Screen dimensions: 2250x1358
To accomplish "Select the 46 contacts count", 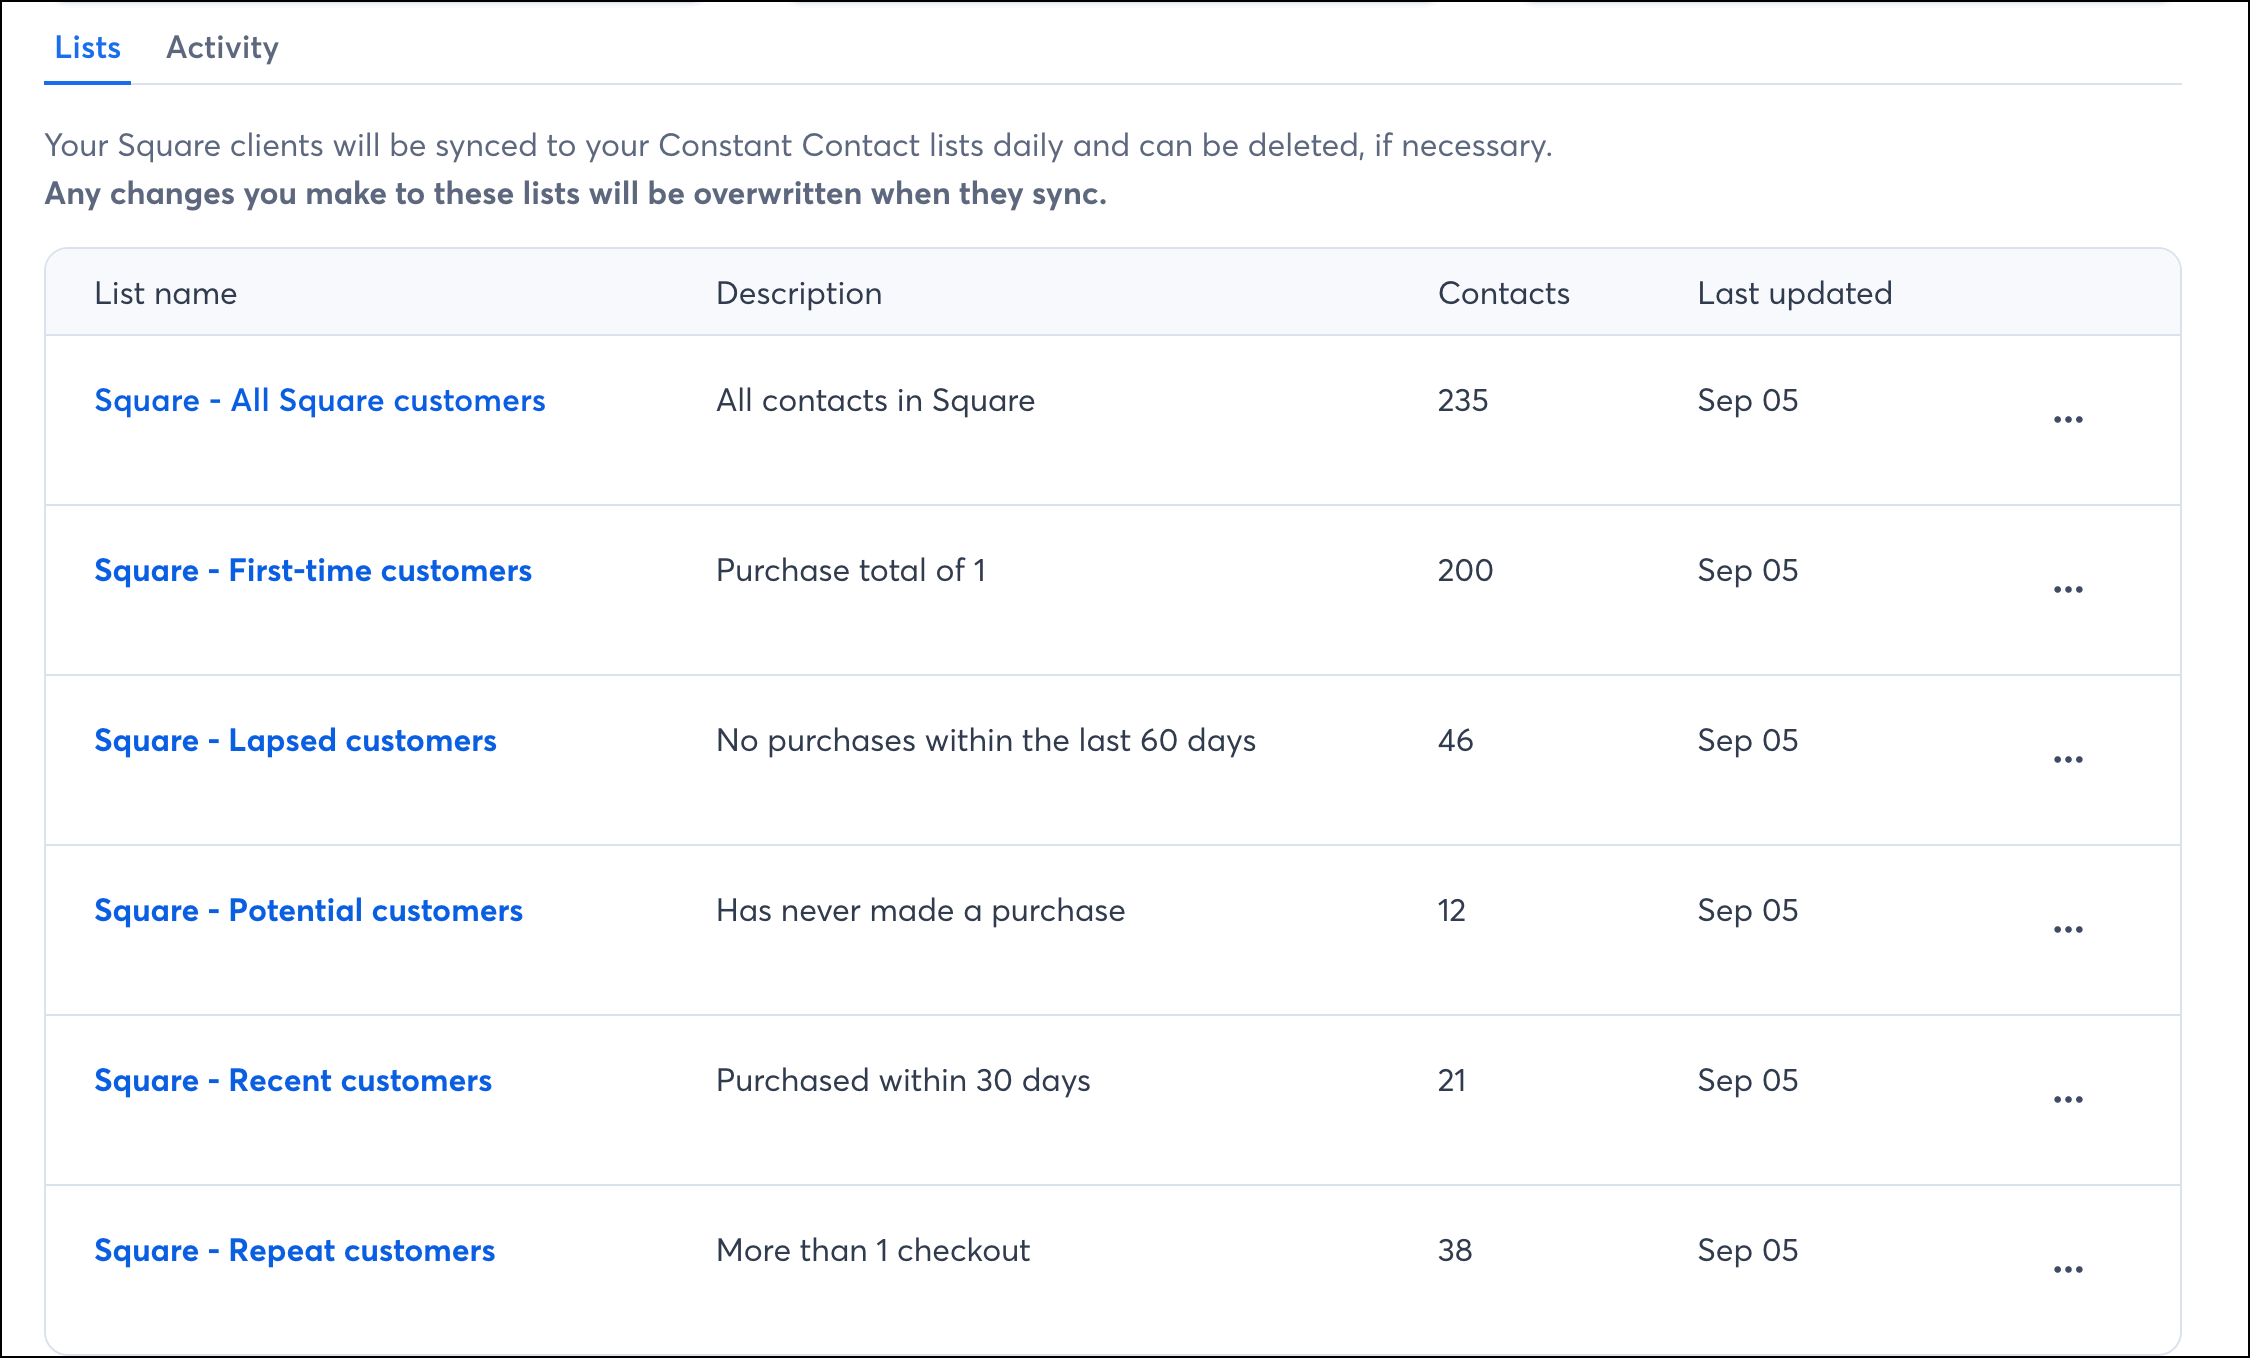I will coord(1455,740).
